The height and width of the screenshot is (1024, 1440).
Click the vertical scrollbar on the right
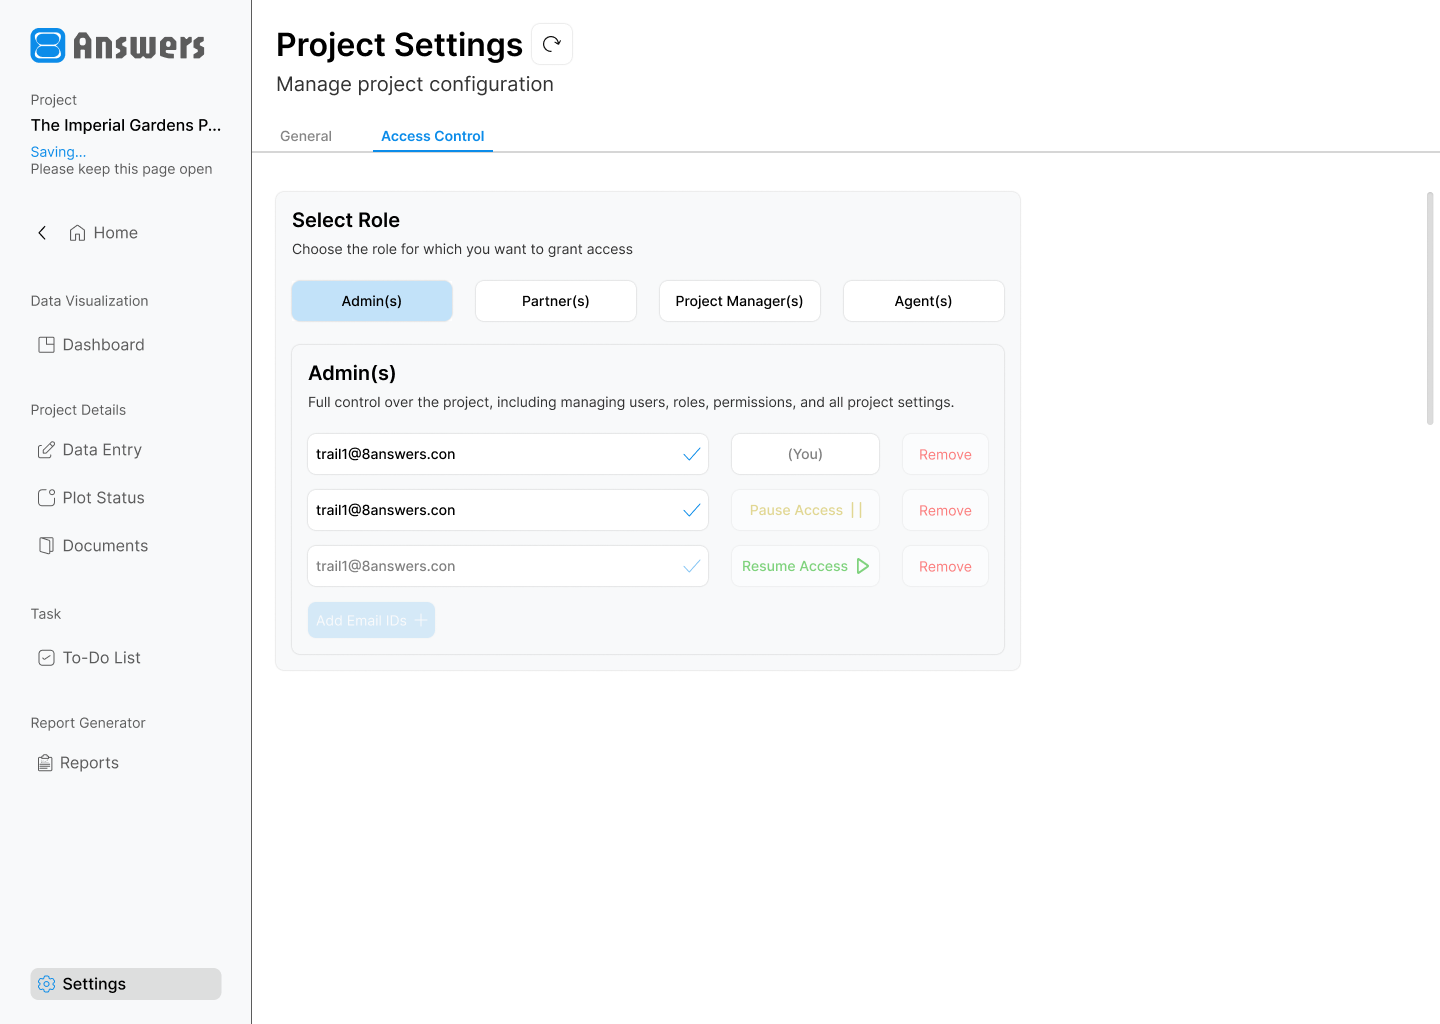(x=1430, y=308)
